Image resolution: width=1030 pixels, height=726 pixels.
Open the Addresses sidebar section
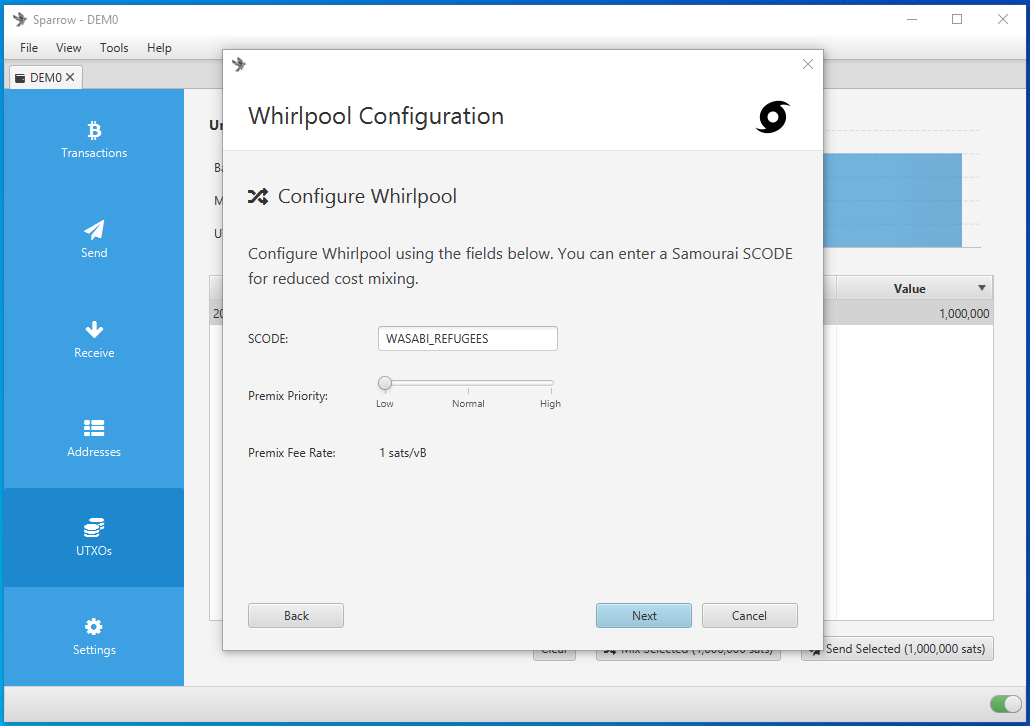pos(94,438)
